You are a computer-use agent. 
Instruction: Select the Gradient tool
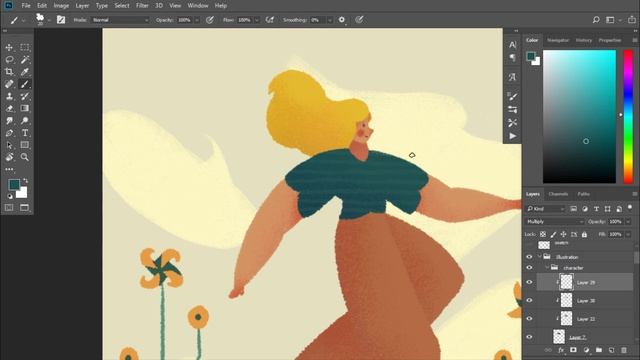click(x=25, y=109)
